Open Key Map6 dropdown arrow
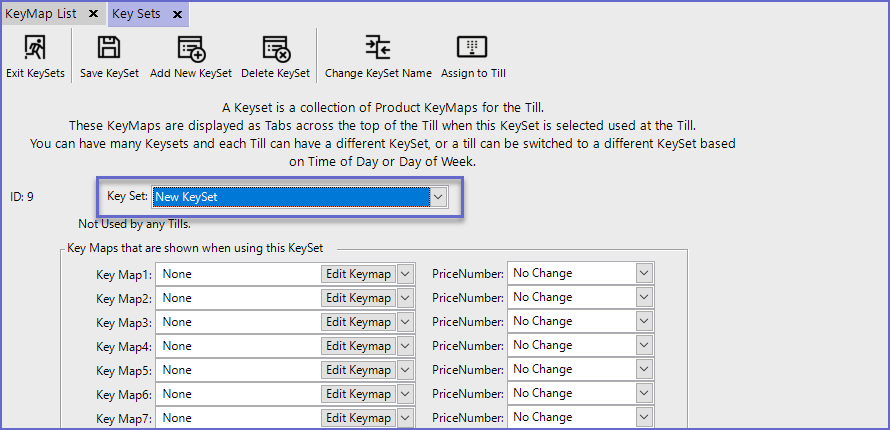The image size is (890, 430). 405,394
